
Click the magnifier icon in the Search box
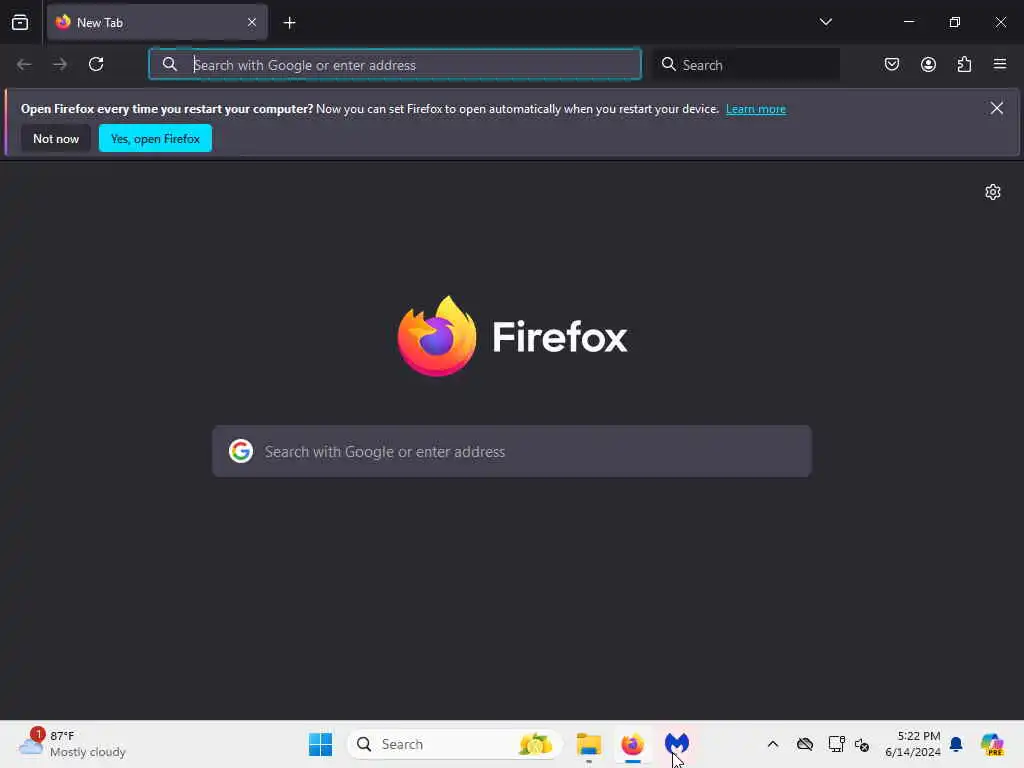(x=668, y=64)
